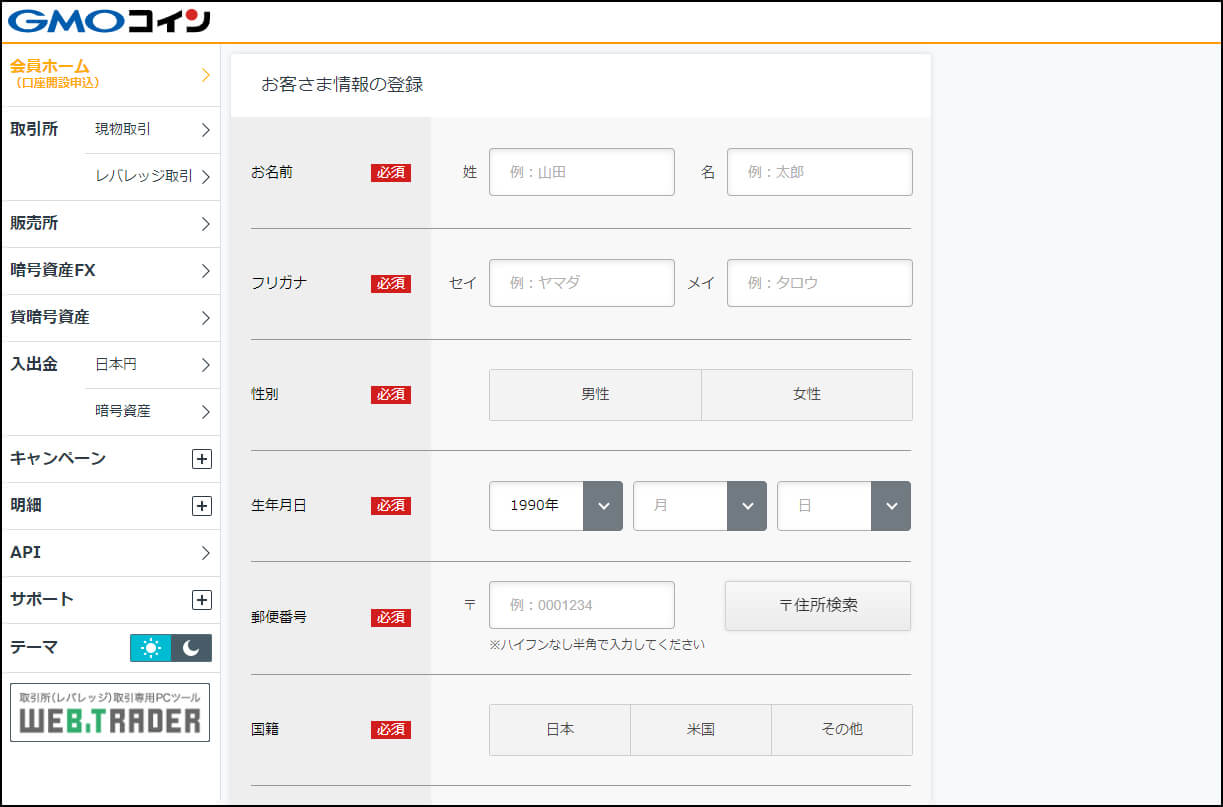Expand サポート plus icon
The height and width of the screenshot is (807, 1223).
[x=202, y=600]
